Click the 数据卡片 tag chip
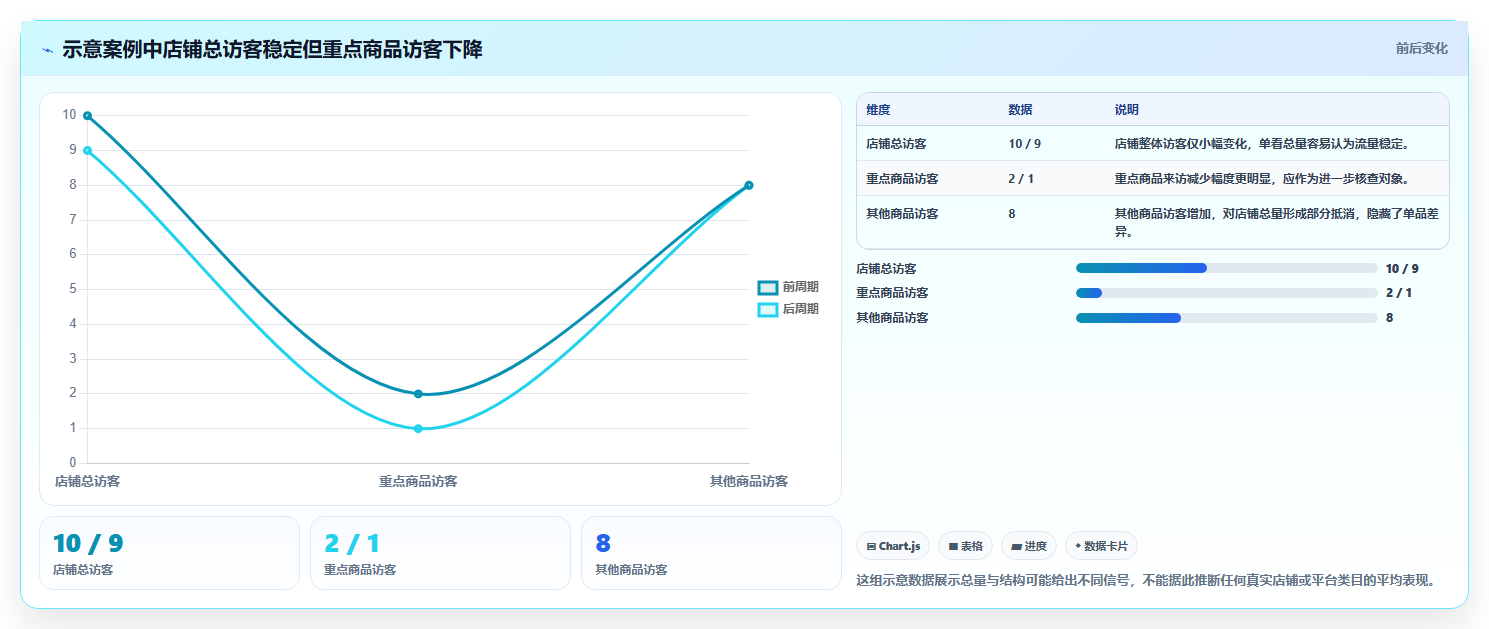1489x629 pixels. coord(1101,546)
